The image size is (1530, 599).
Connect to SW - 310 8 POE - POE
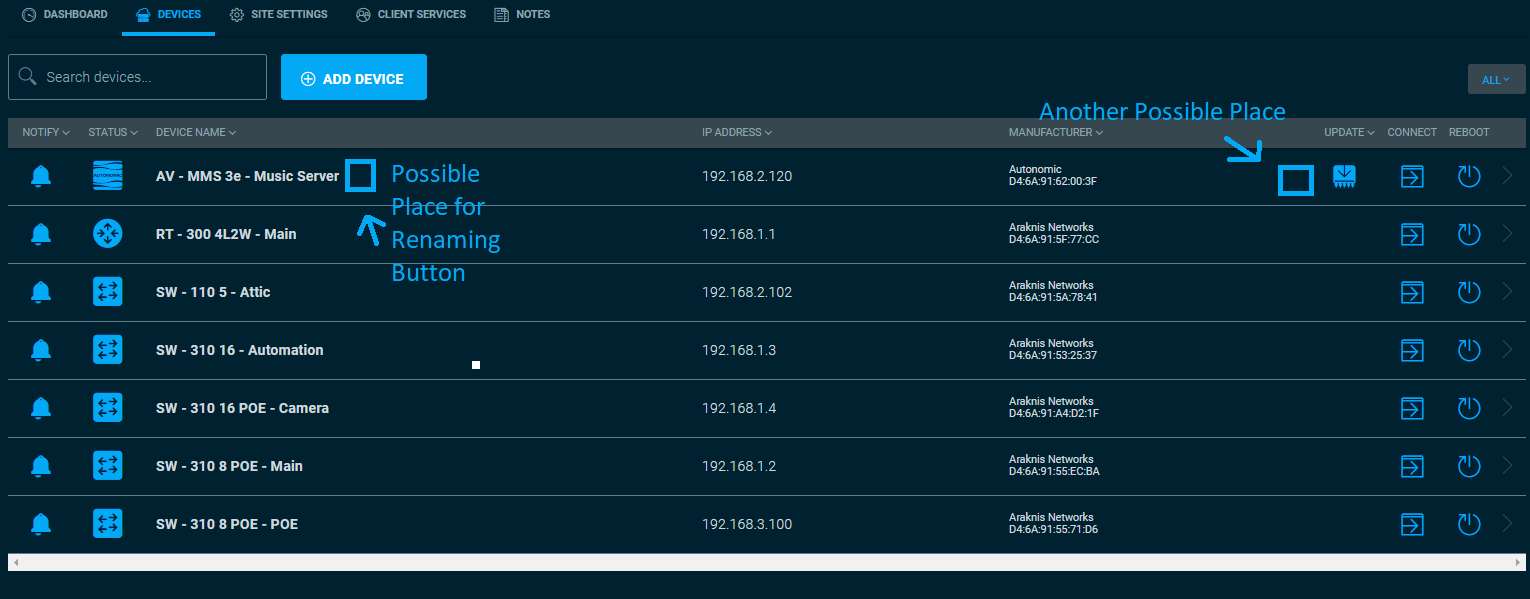[x=1411, y=525]
